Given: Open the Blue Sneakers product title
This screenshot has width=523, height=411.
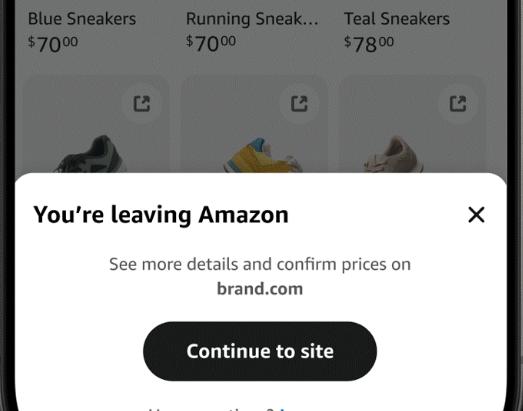Looking at the screenshot, I should [x=82, y=19].
